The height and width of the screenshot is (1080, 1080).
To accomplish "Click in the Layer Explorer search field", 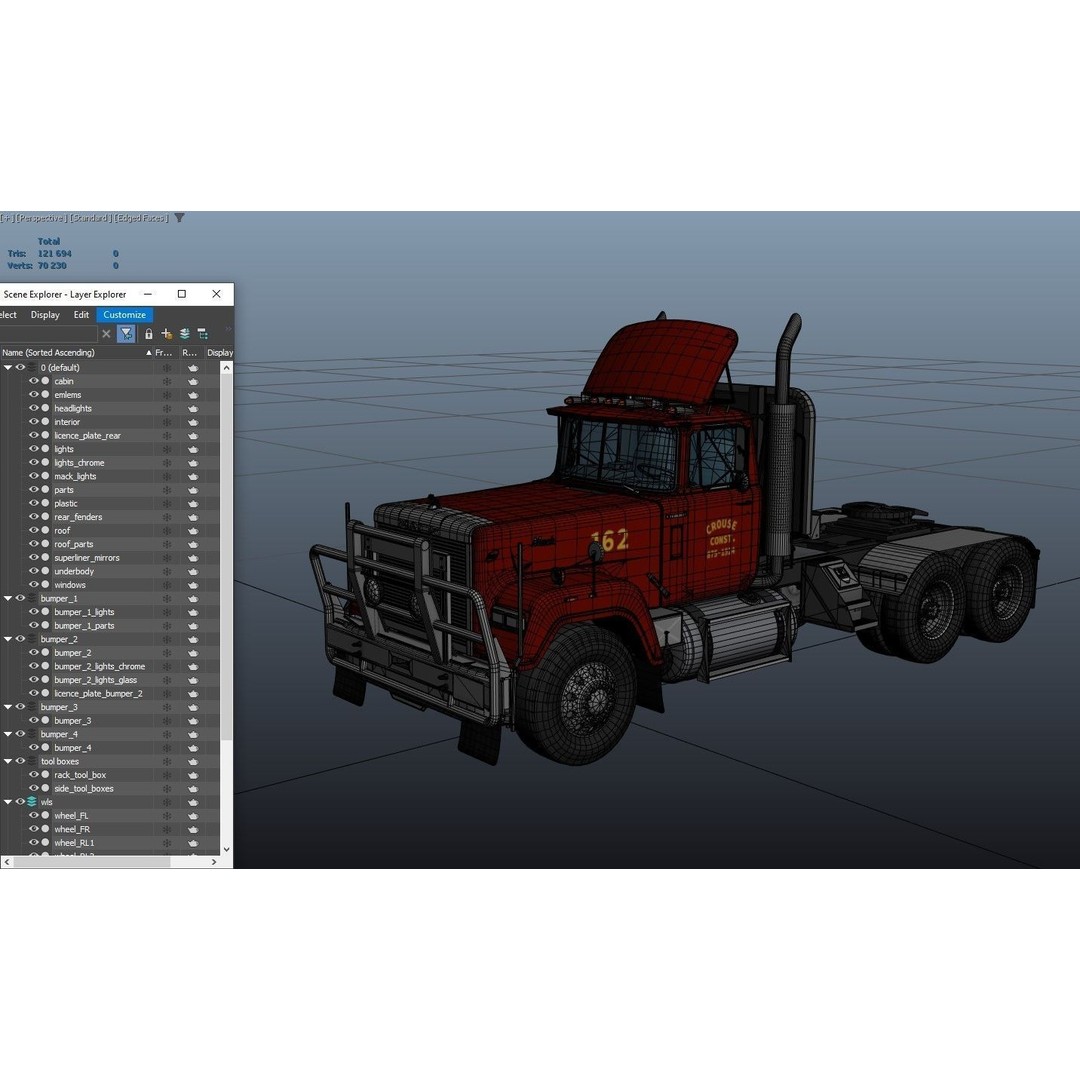I will tap(48, 334).
